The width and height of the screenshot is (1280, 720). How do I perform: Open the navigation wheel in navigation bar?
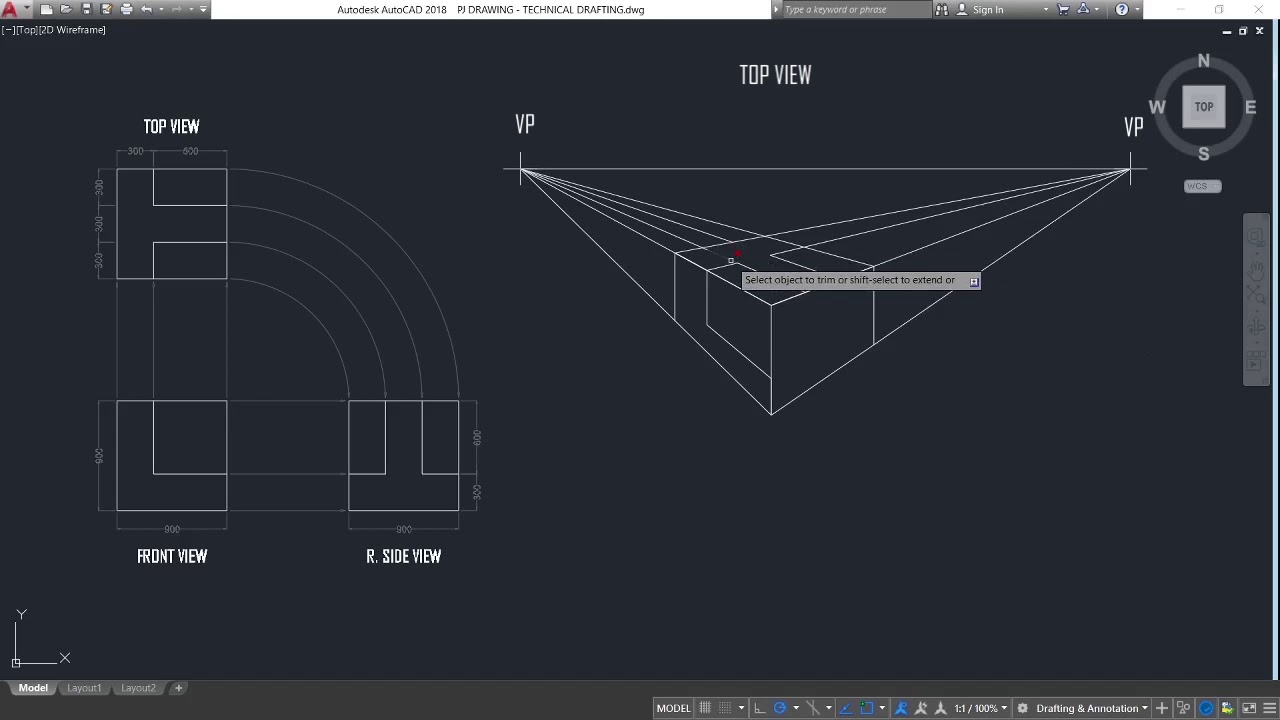[1256, 236]
